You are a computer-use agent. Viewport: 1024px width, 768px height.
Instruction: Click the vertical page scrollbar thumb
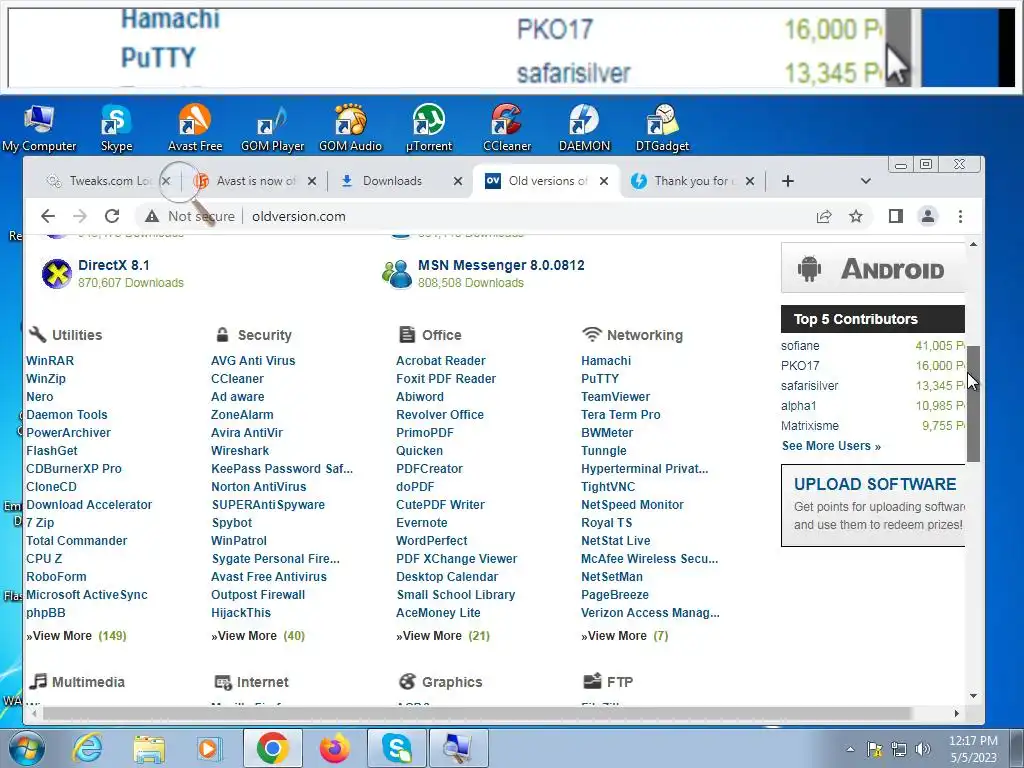[x=973, y=404]
